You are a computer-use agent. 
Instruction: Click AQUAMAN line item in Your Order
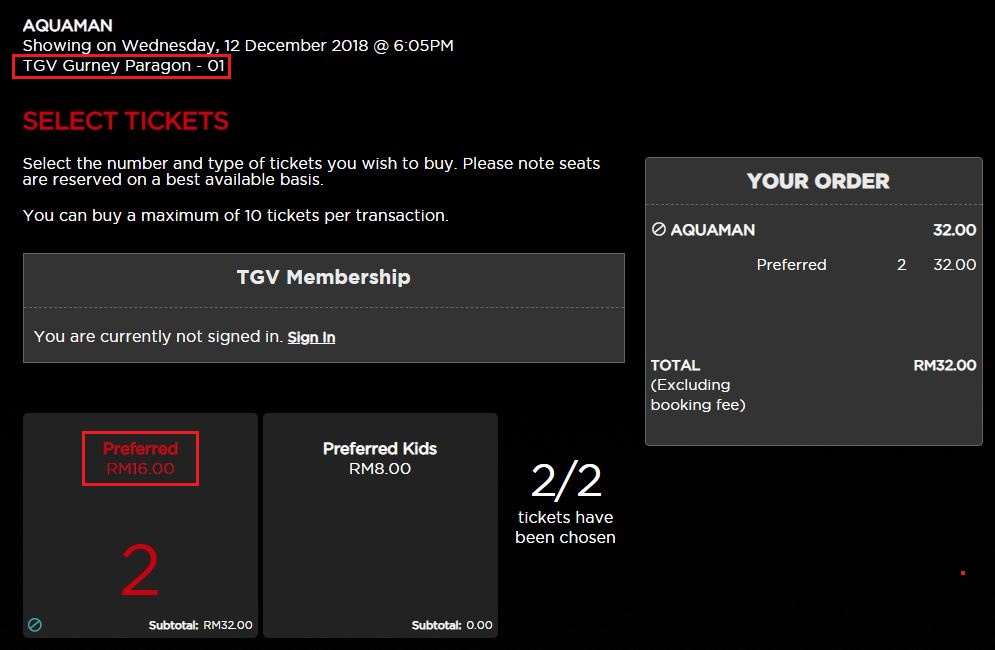click(713, 230)
